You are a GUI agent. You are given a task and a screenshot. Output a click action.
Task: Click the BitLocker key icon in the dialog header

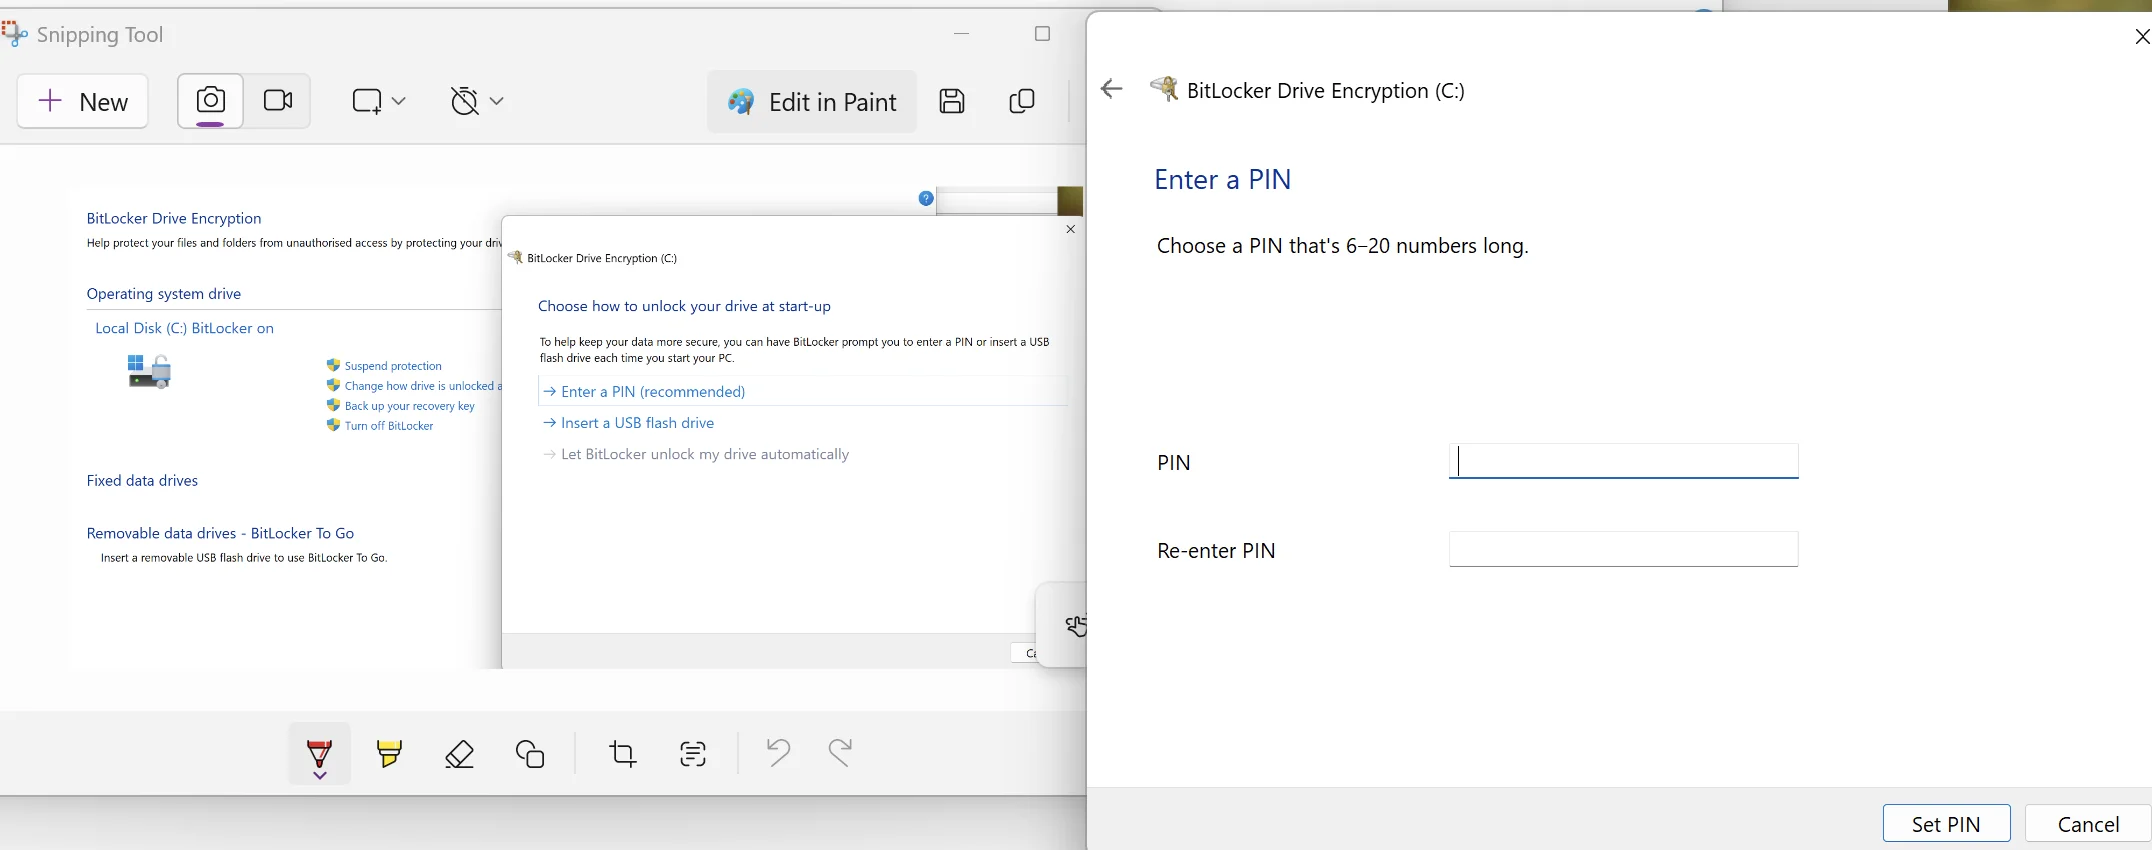(x=1164, y=89)
